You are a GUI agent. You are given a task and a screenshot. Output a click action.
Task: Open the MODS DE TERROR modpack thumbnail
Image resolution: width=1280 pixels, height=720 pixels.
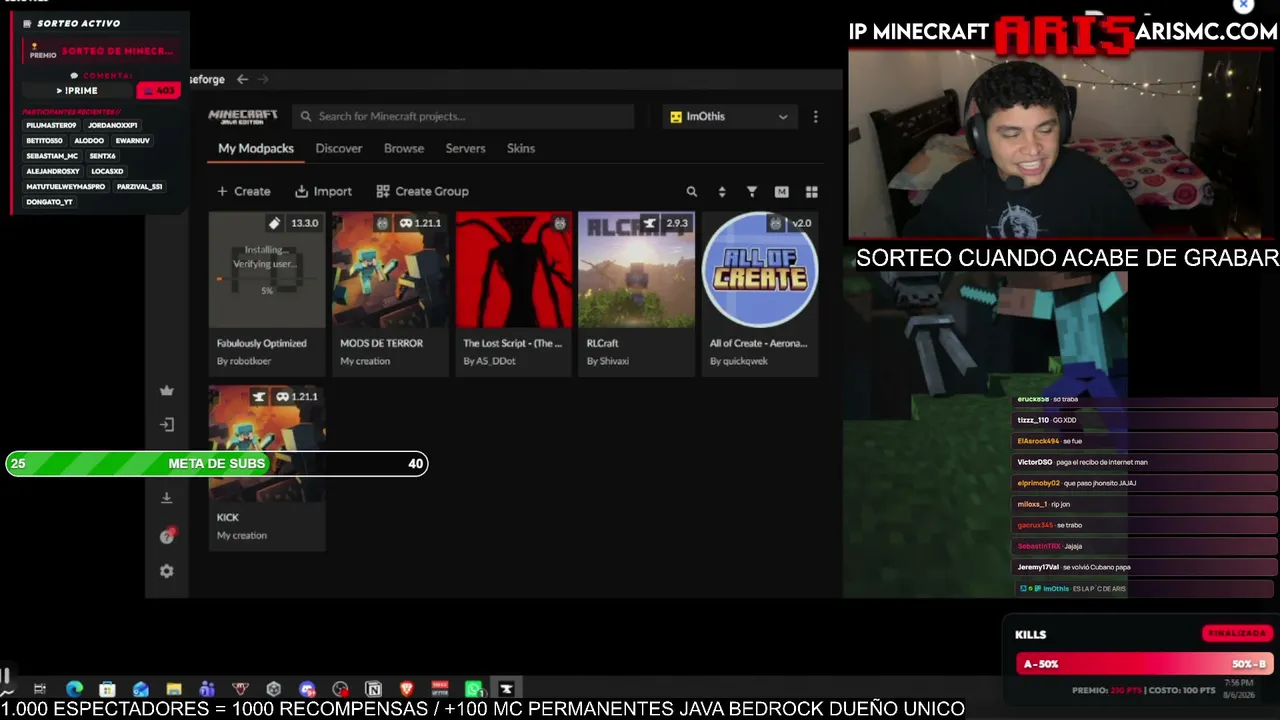(390, 270)
